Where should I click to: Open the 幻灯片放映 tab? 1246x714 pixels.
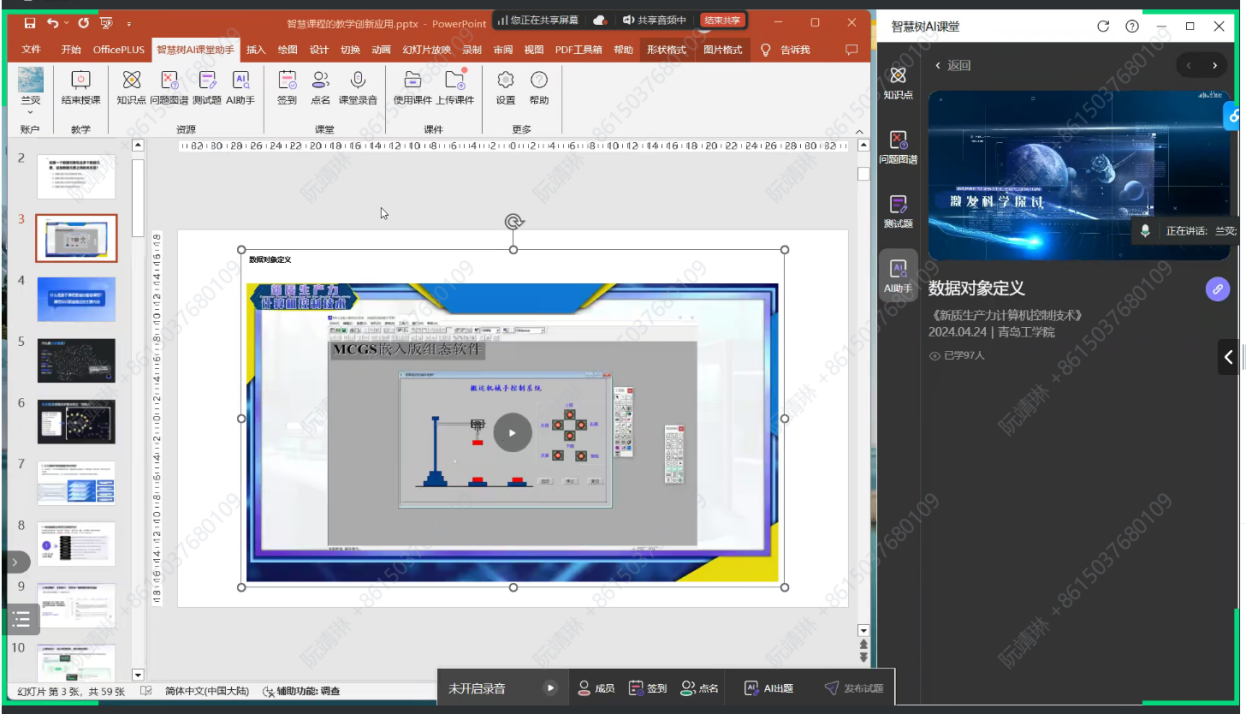[426, 49]
